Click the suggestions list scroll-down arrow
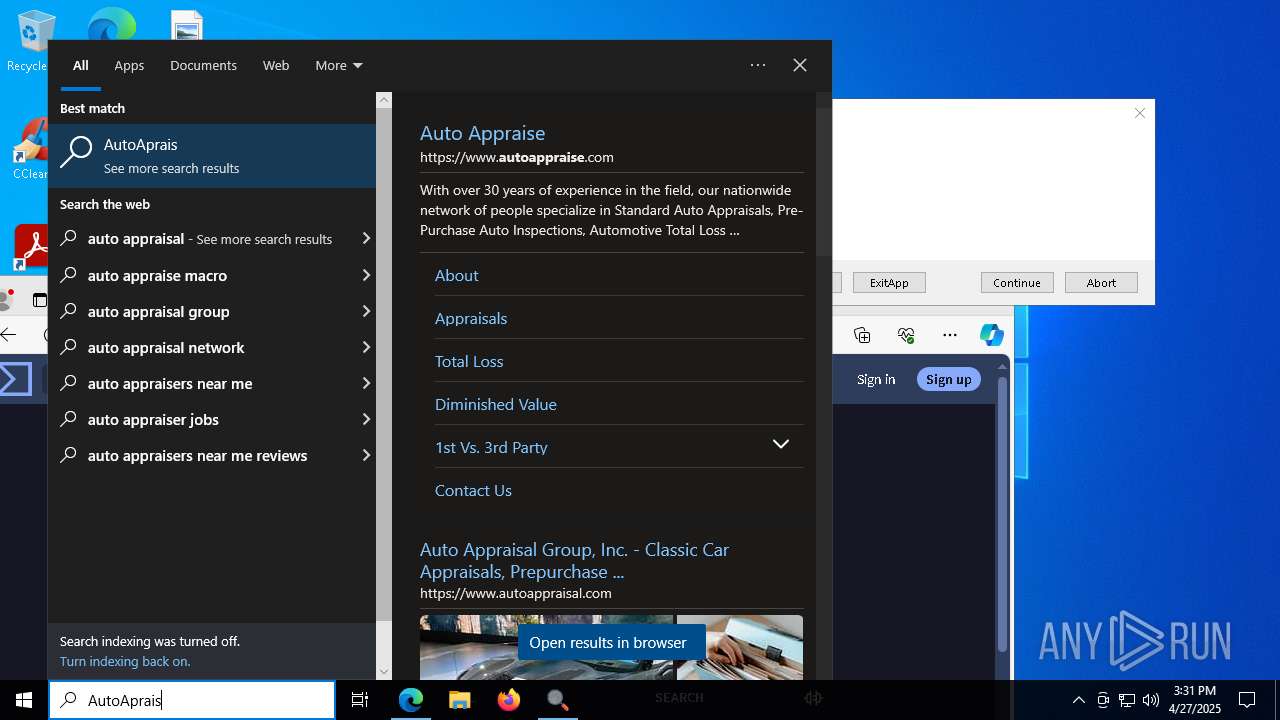Viewport: 1280px width, 720px height. pyautogui.click(x=384, y=672)
